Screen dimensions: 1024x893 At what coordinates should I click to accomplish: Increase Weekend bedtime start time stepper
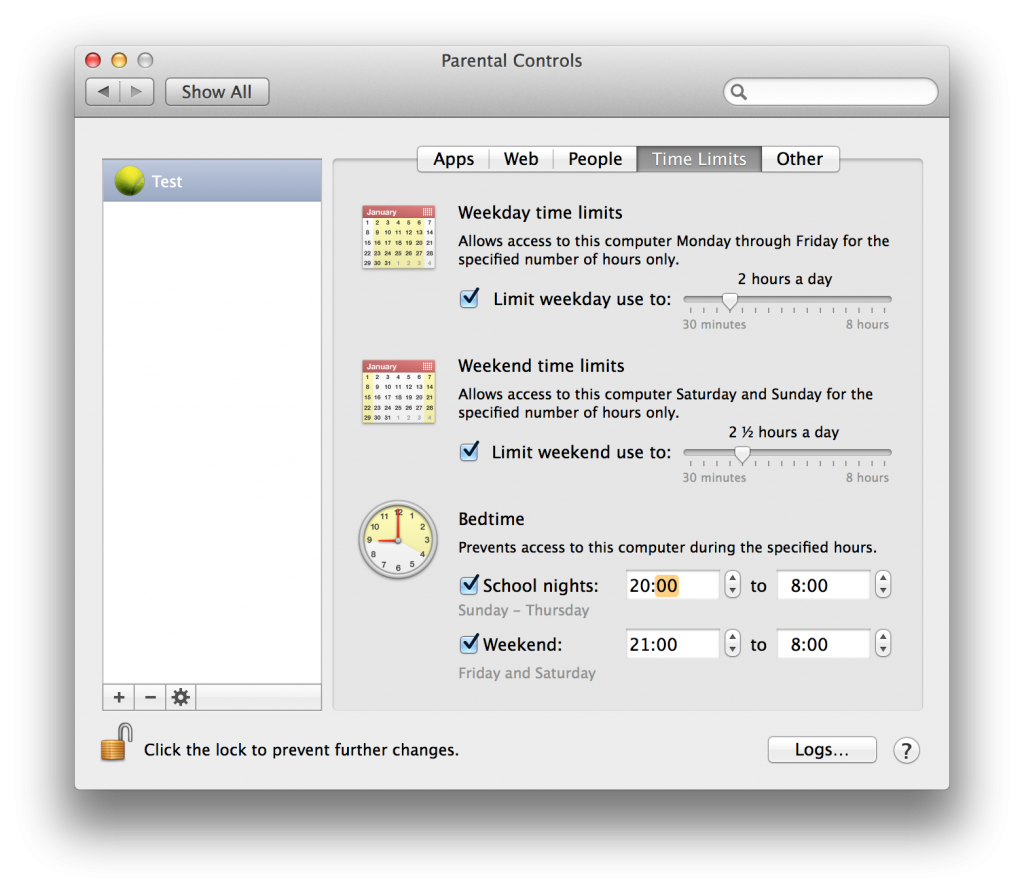pos(733,637)
